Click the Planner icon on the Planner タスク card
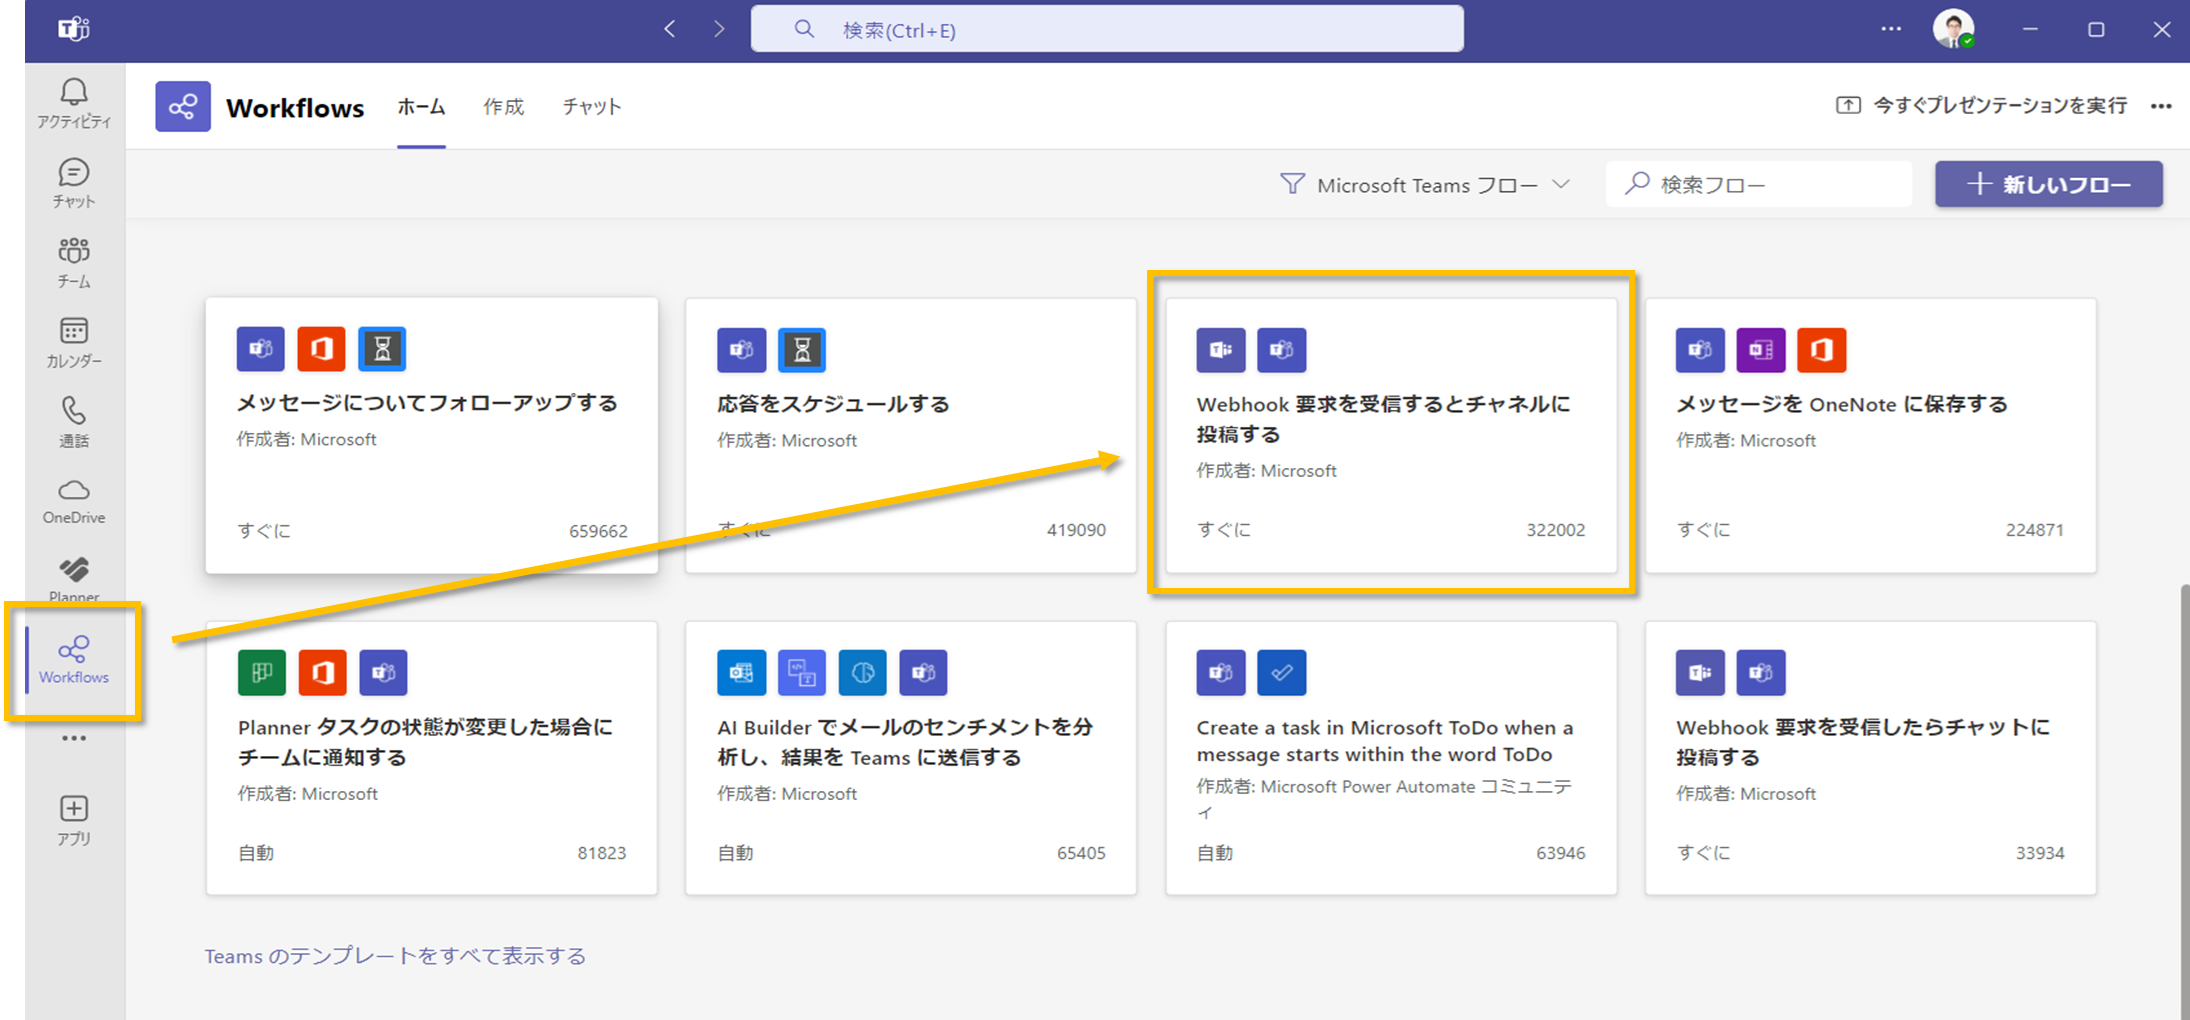This screenshot has height=1020, width=2190. point(262,673)
